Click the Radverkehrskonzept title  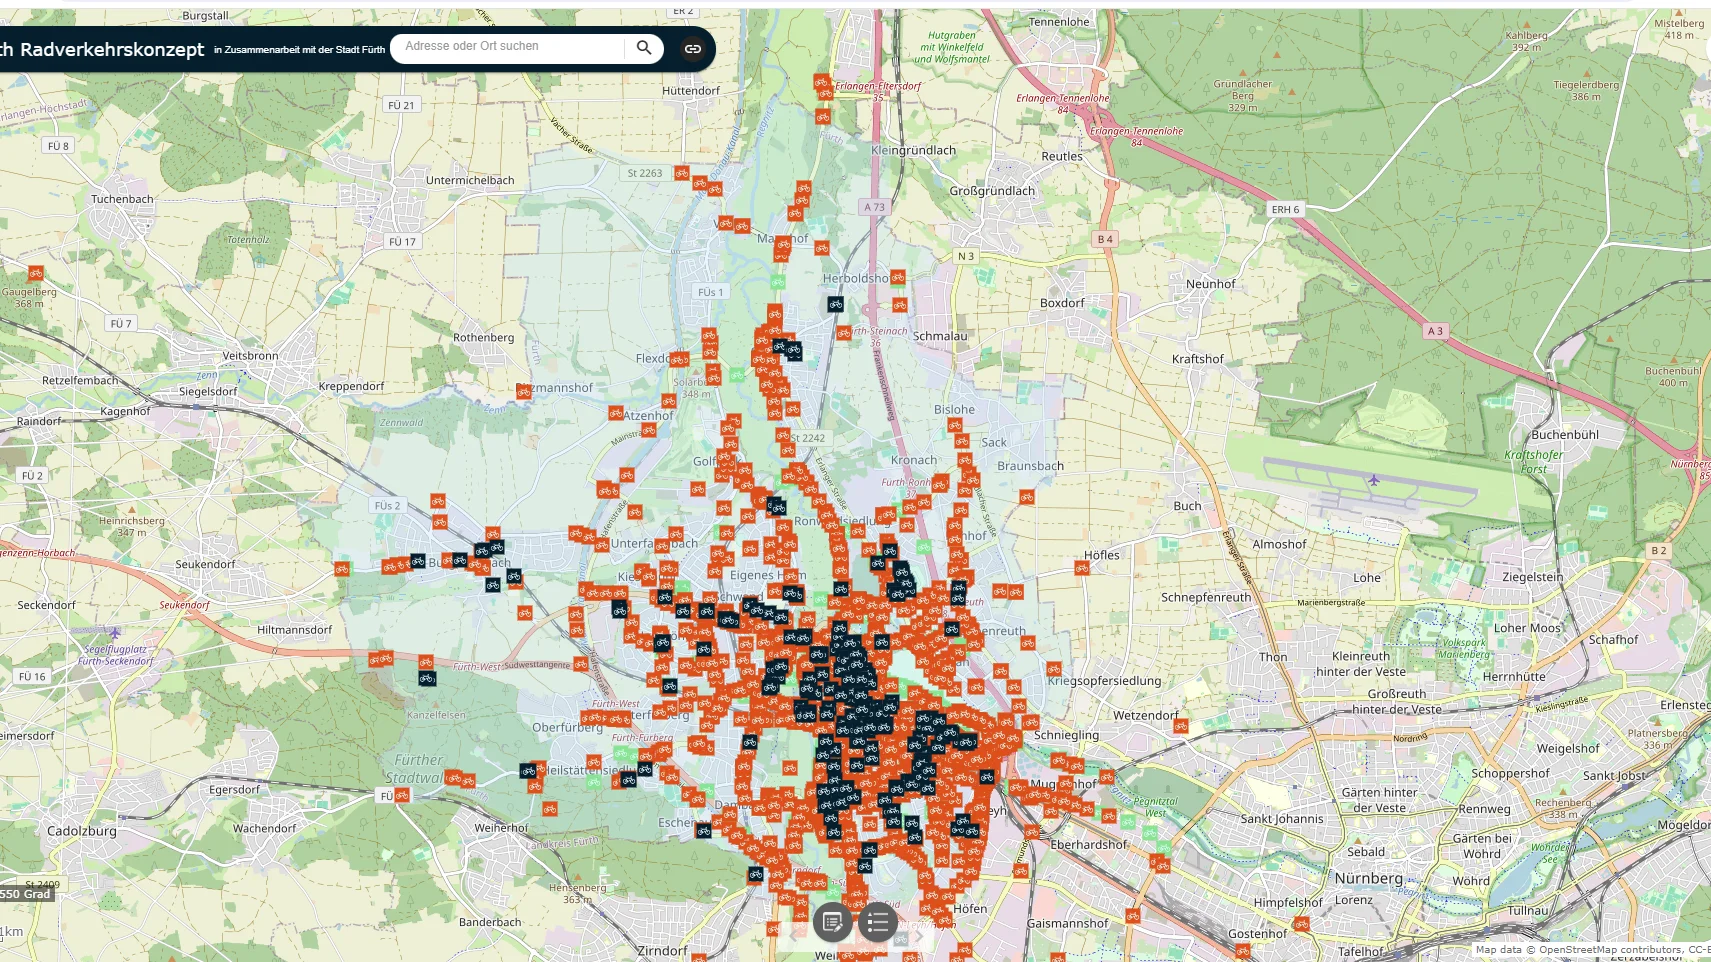tap(111, 49)
